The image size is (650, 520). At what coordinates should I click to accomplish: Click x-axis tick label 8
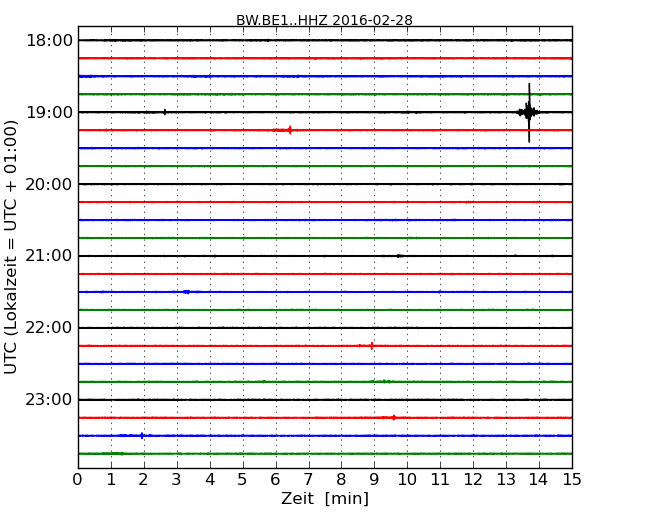tap(341, 479)
